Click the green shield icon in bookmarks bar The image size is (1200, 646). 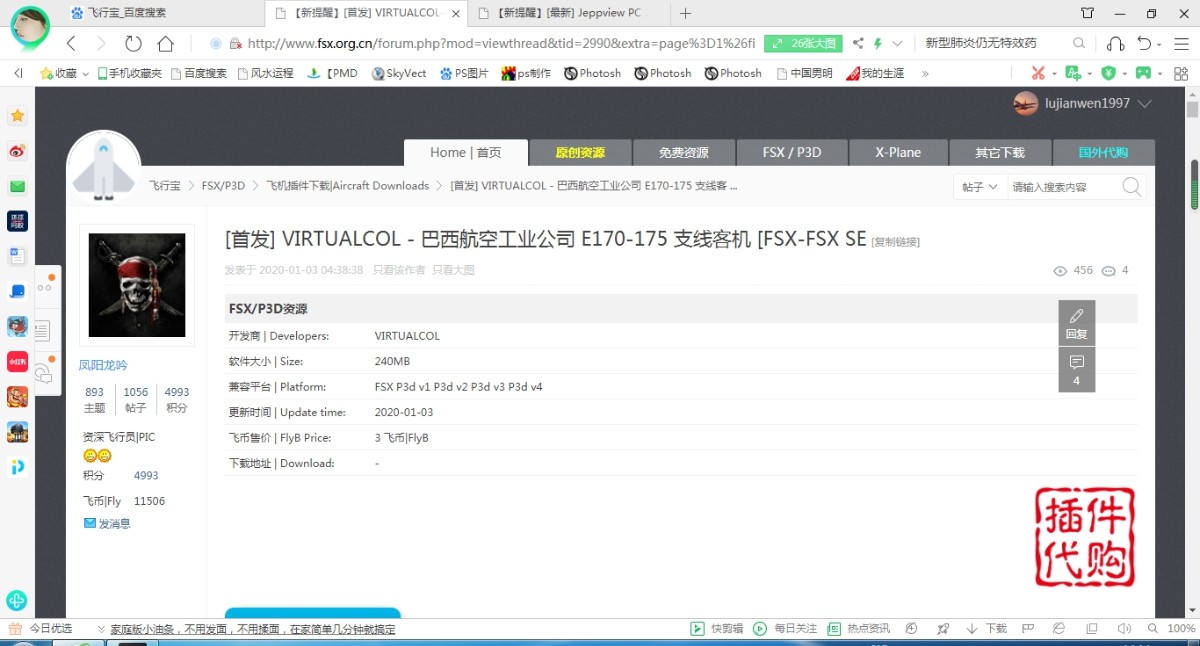1108,73
